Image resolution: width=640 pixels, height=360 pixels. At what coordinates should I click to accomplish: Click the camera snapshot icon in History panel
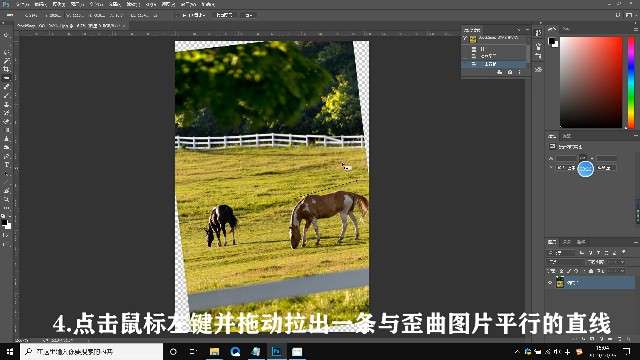[x=509, y=72]
